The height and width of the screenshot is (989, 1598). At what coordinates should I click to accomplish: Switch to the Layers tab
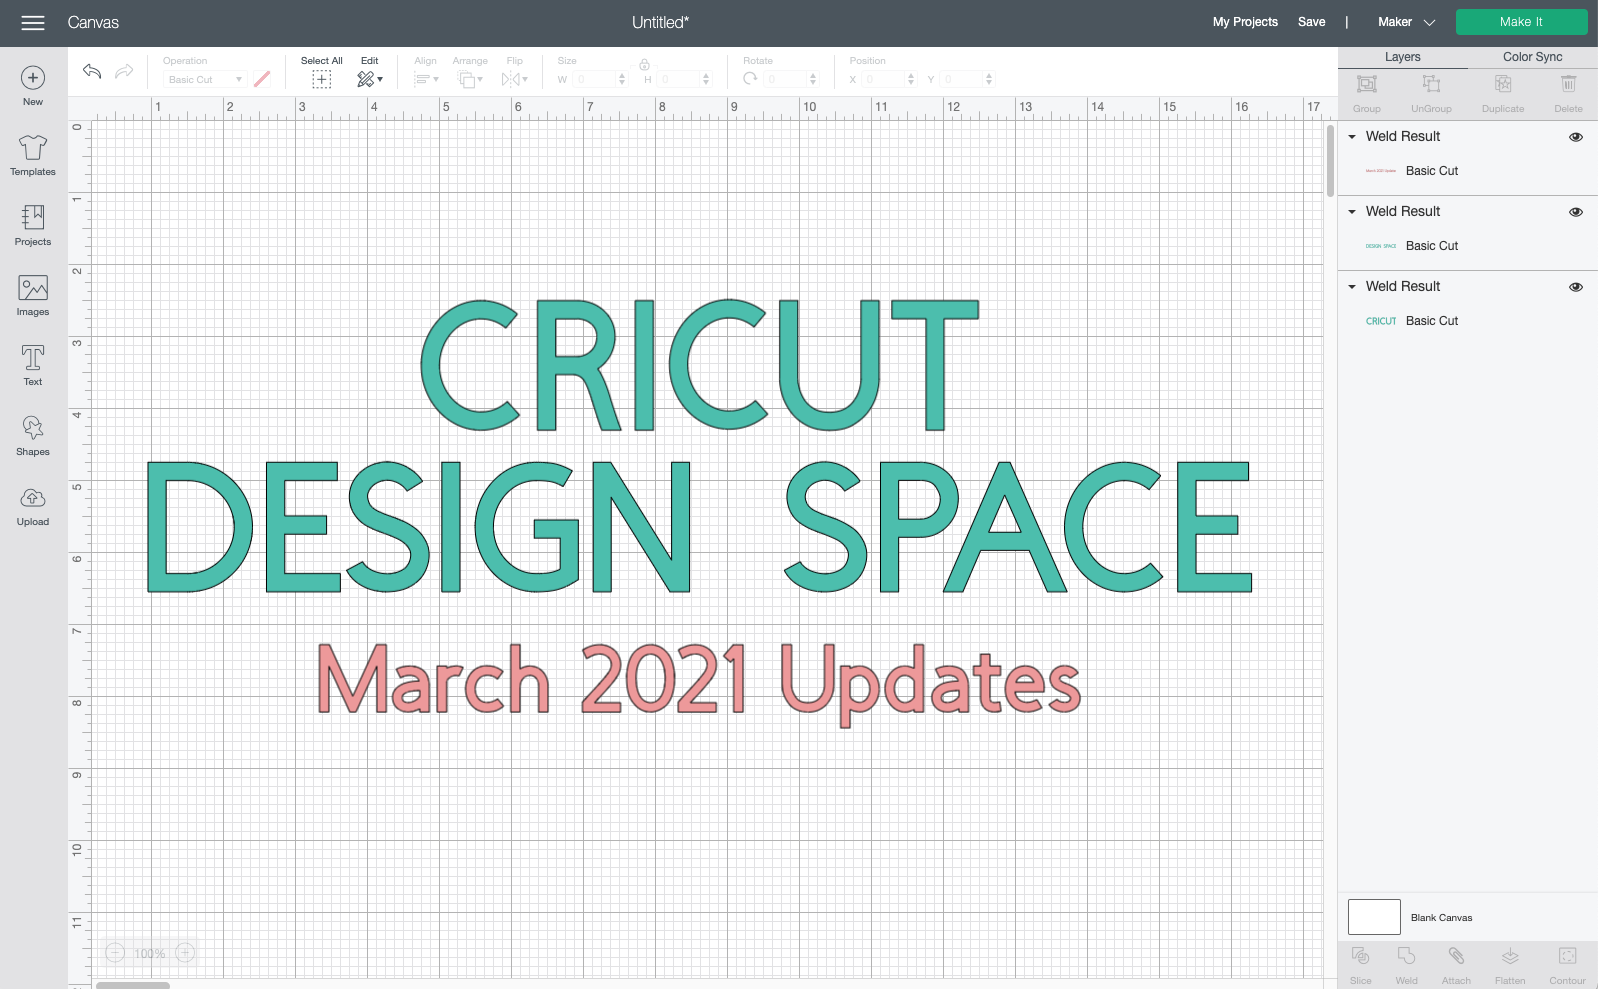pos(1402,57)
